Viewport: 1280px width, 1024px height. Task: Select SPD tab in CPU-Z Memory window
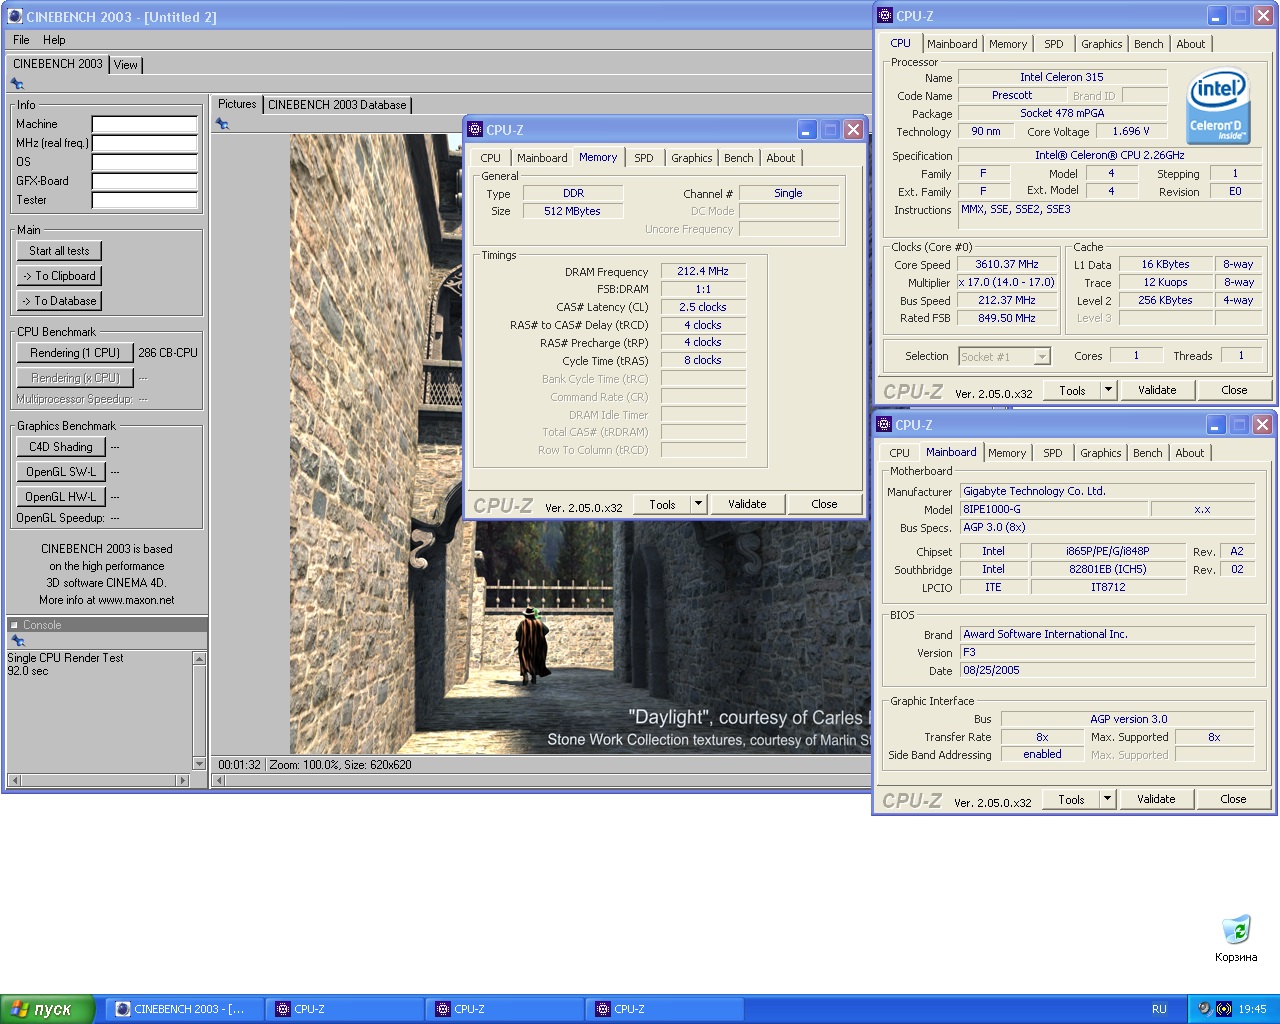coord(644,158)
